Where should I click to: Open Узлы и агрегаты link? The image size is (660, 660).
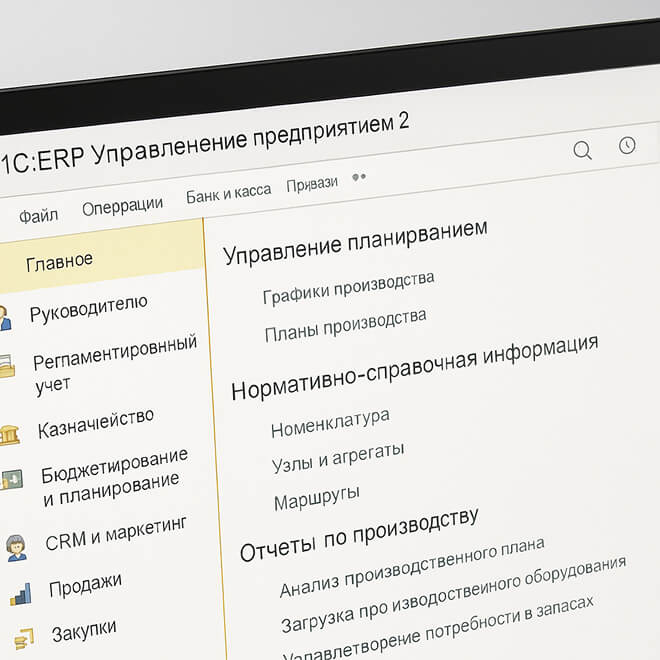pos(338,458)
